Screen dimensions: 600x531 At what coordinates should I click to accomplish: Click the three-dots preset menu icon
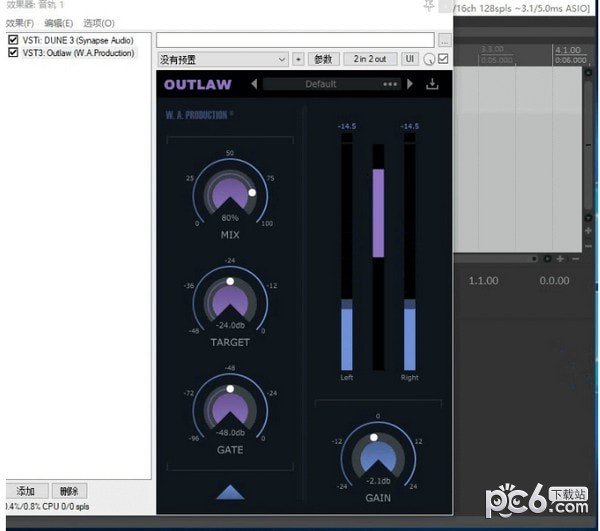(390, 85)
